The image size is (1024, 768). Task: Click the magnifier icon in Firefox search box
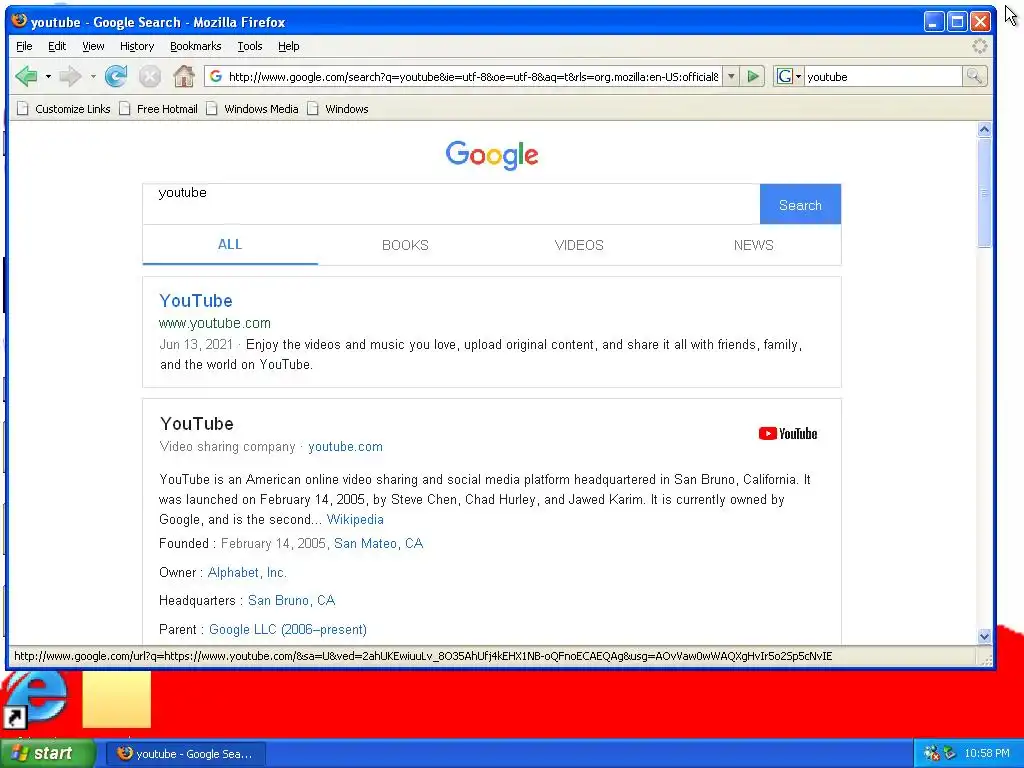(974, 76)
